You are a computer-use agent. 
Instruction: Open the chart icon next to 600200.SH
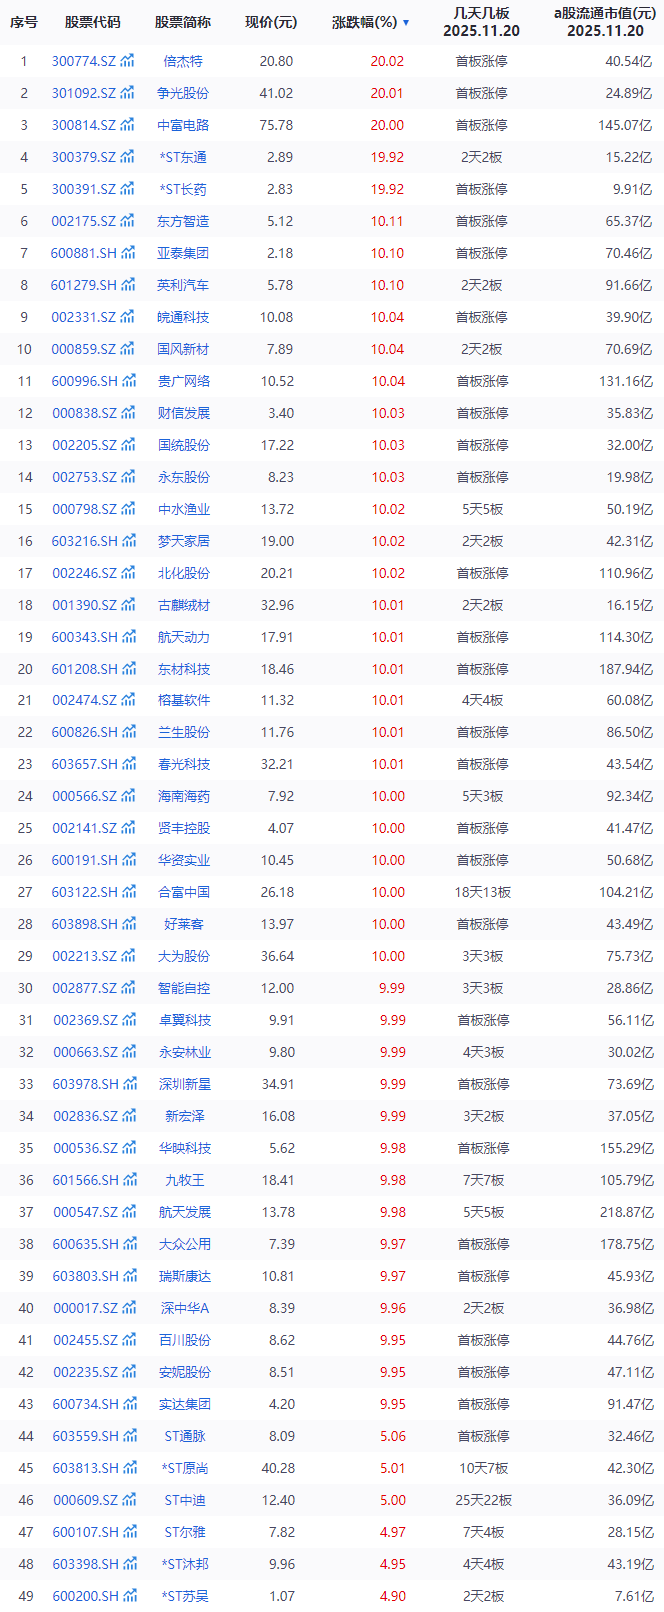point(128,1596)
